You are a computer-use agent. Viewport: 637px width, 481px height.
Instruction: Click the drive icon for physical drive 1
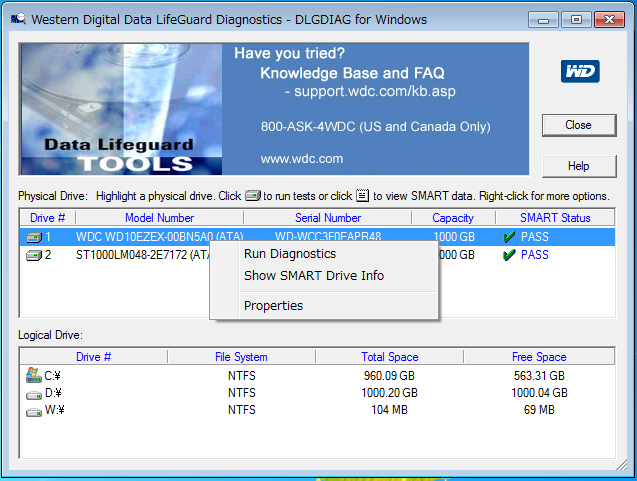coord(34,237)
